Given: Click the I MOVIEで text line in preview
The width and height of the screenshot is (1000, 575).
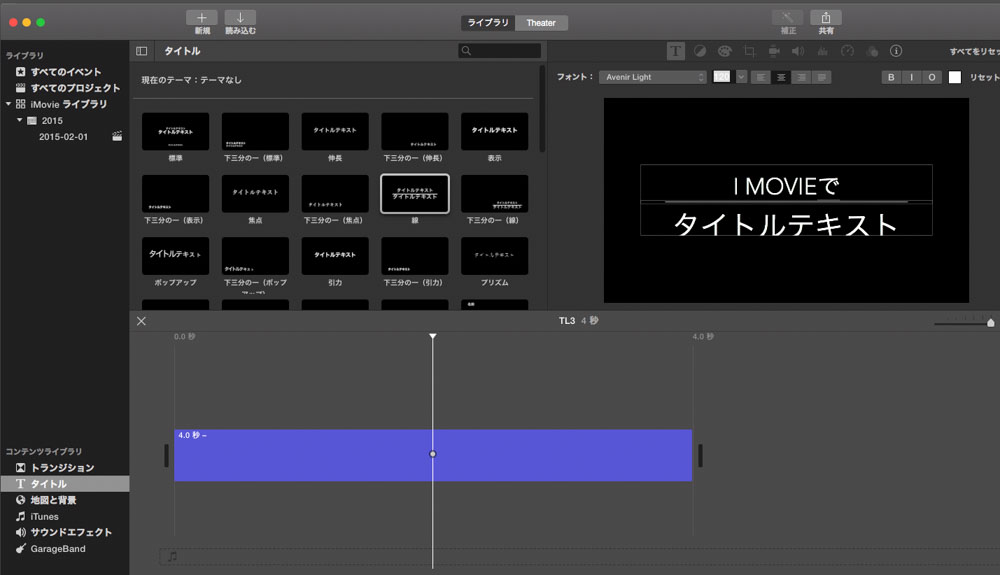Looking at the screenshot, I should 786,186.
